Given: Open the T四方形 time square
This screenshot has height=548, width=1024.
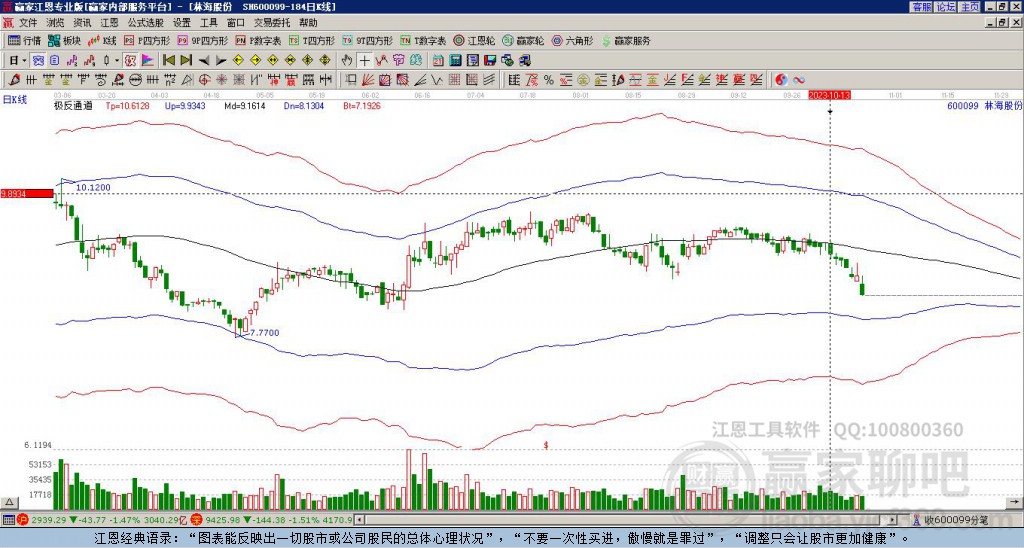Looking at the screenshot, I should tap(312, 40).
